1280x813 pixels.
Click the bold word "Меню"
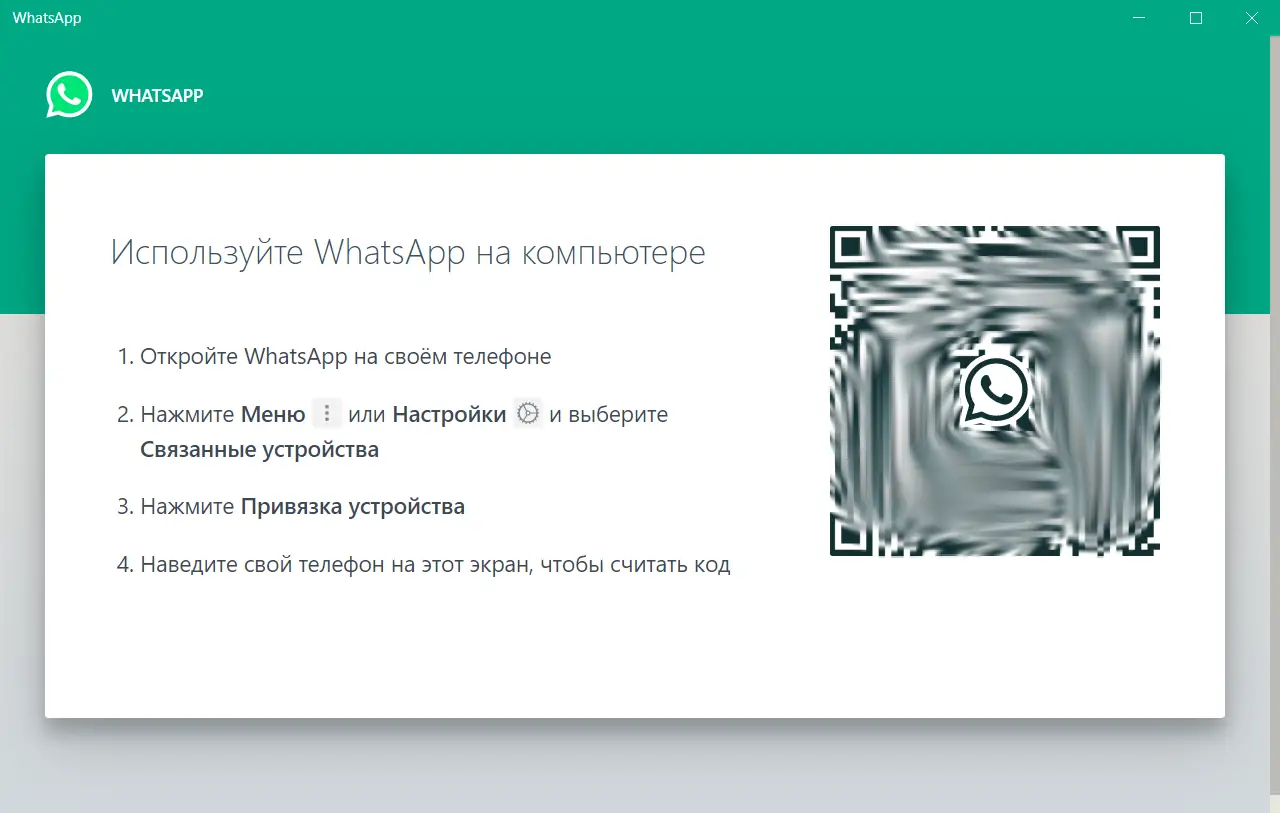273,414
